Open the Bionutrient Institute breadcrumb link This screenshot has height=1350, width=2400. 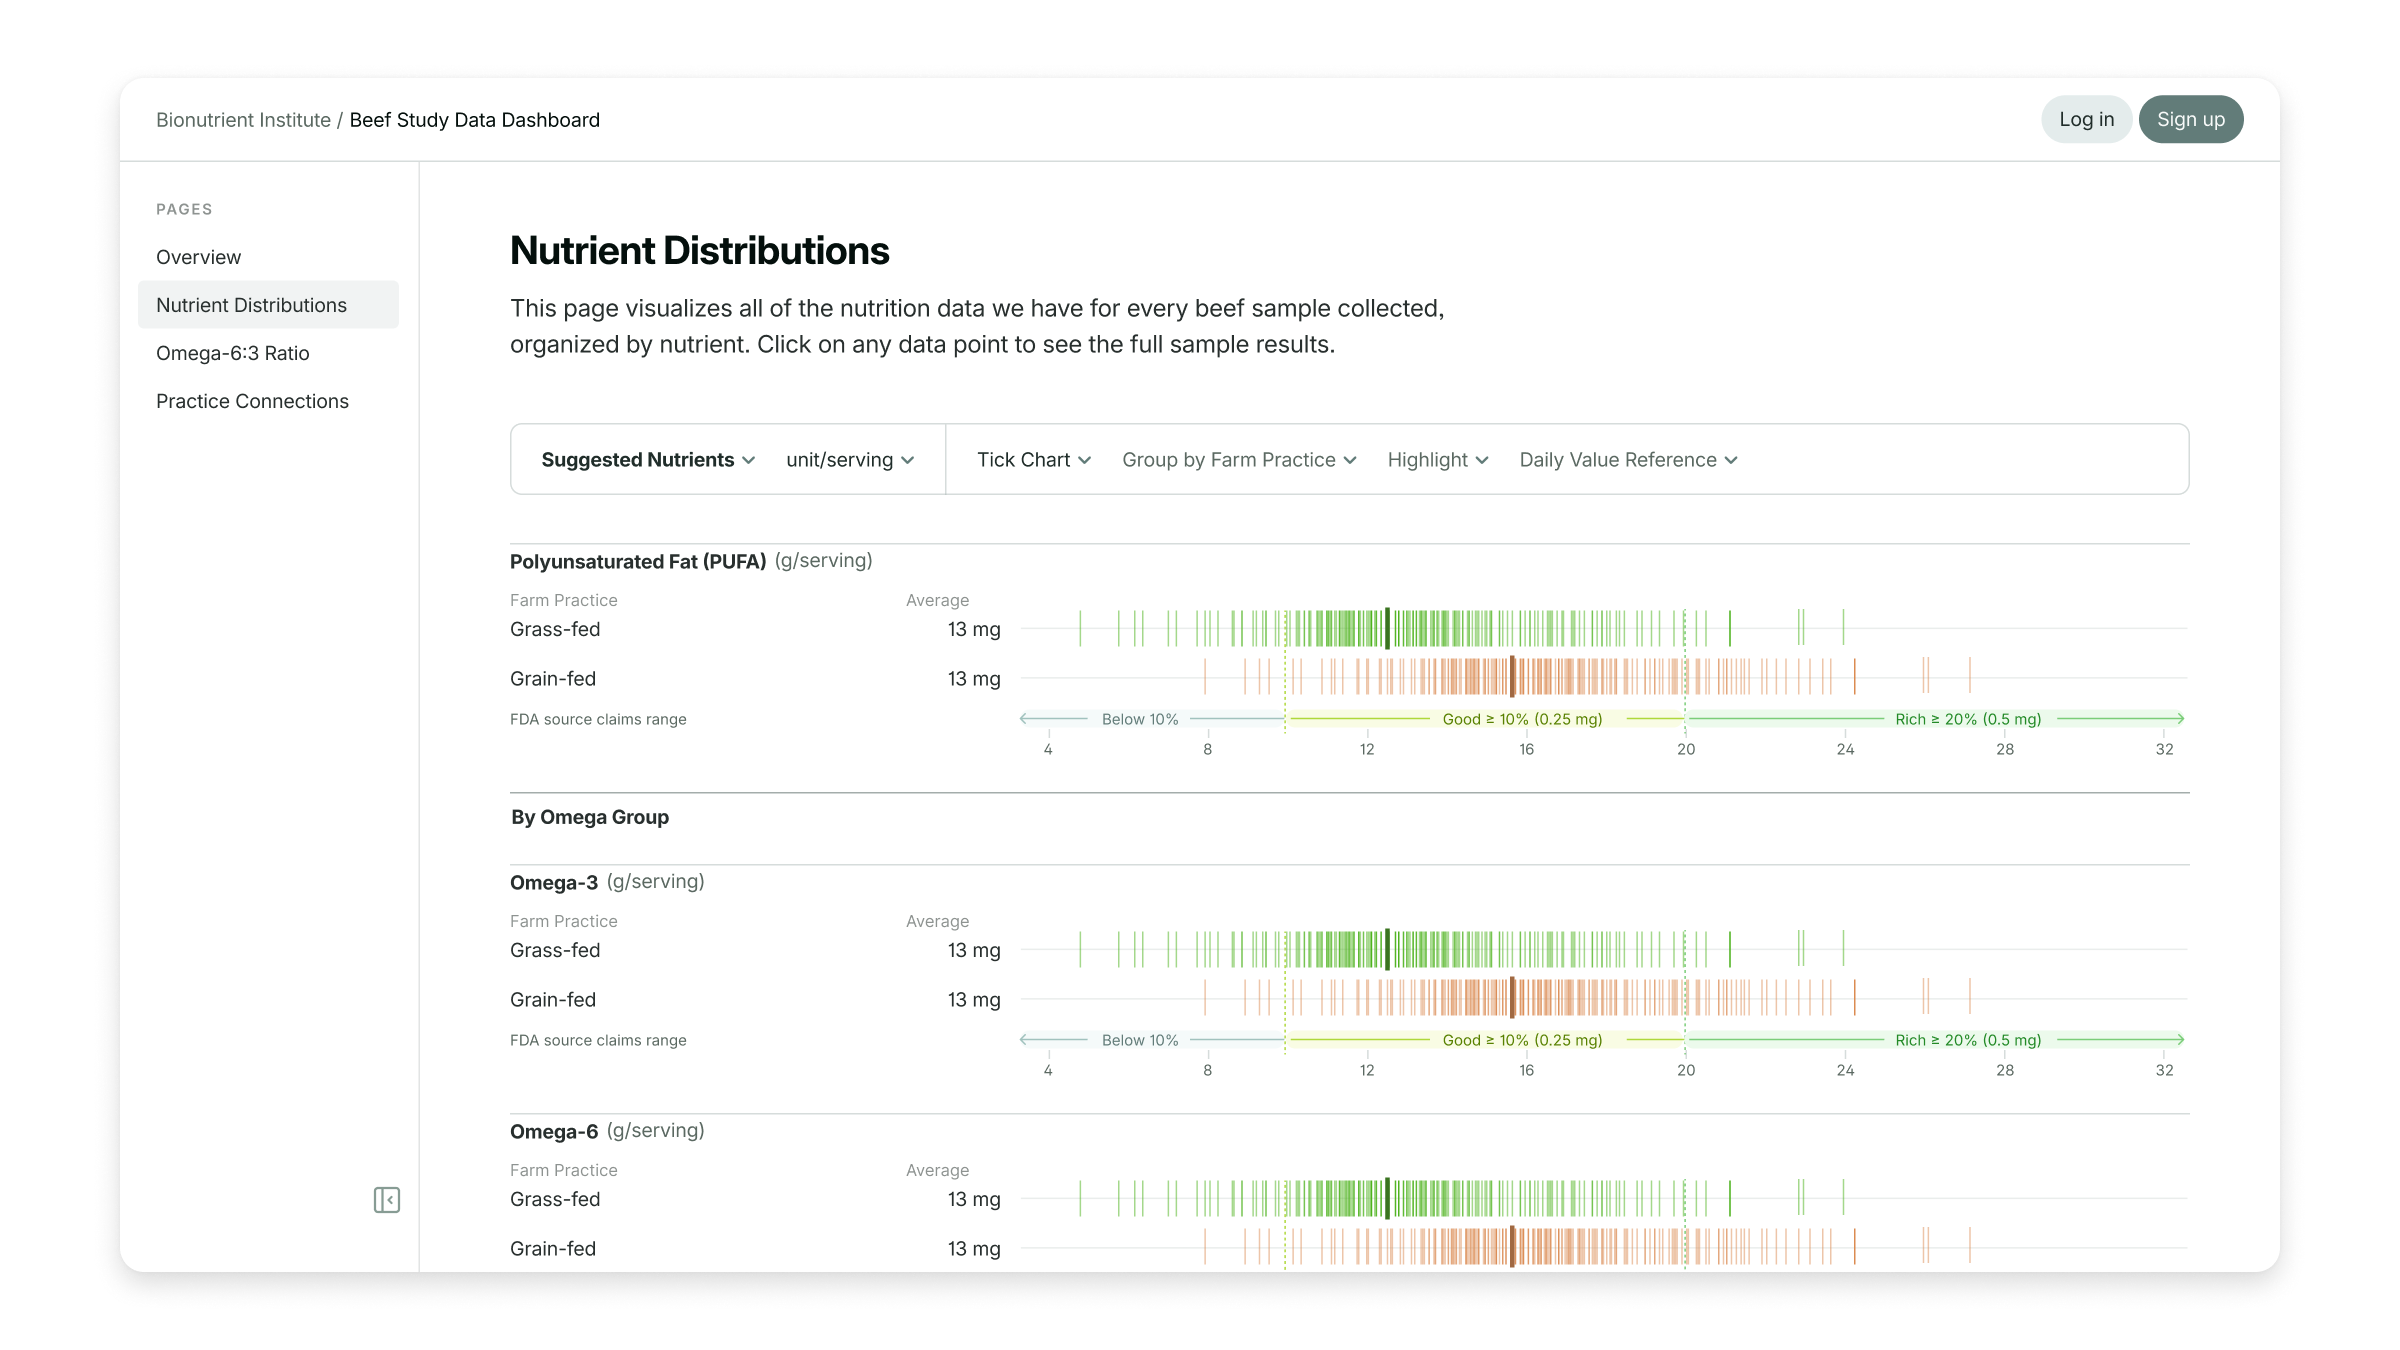[243, 120]
